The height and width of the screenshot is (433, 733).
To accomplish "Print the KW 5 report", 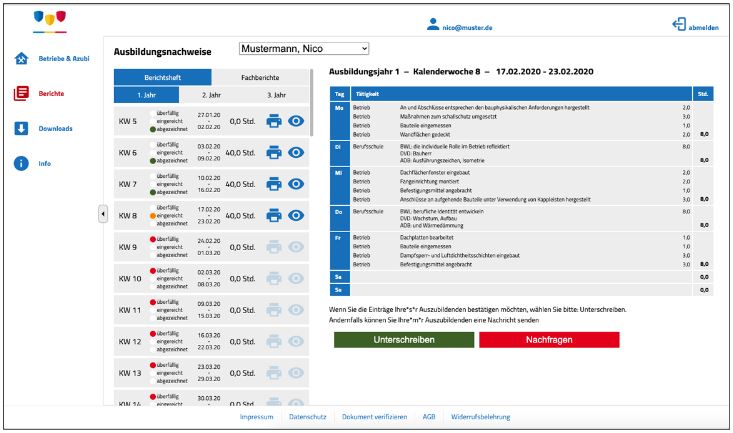I will (274, 121).
